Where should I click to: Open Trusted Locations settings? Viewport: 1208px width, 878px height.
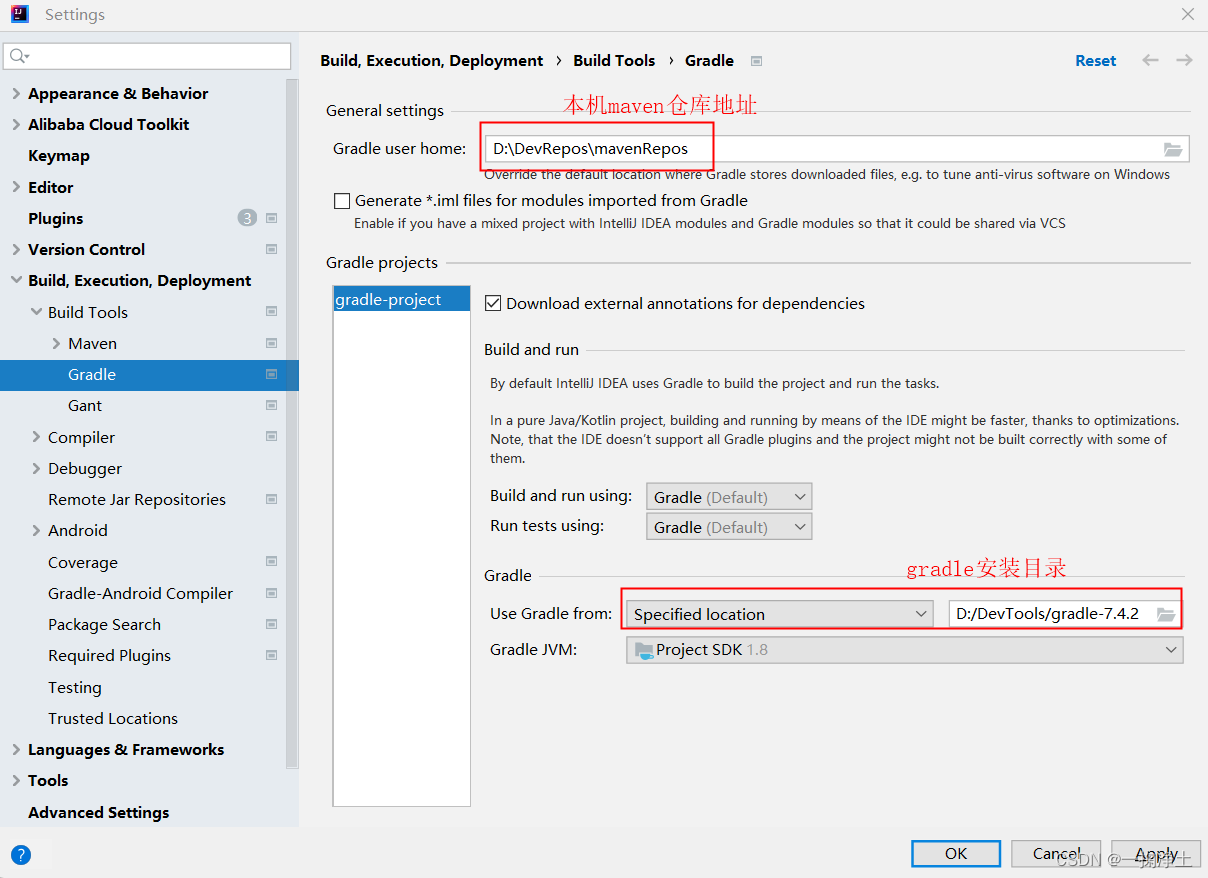[113, 718]
